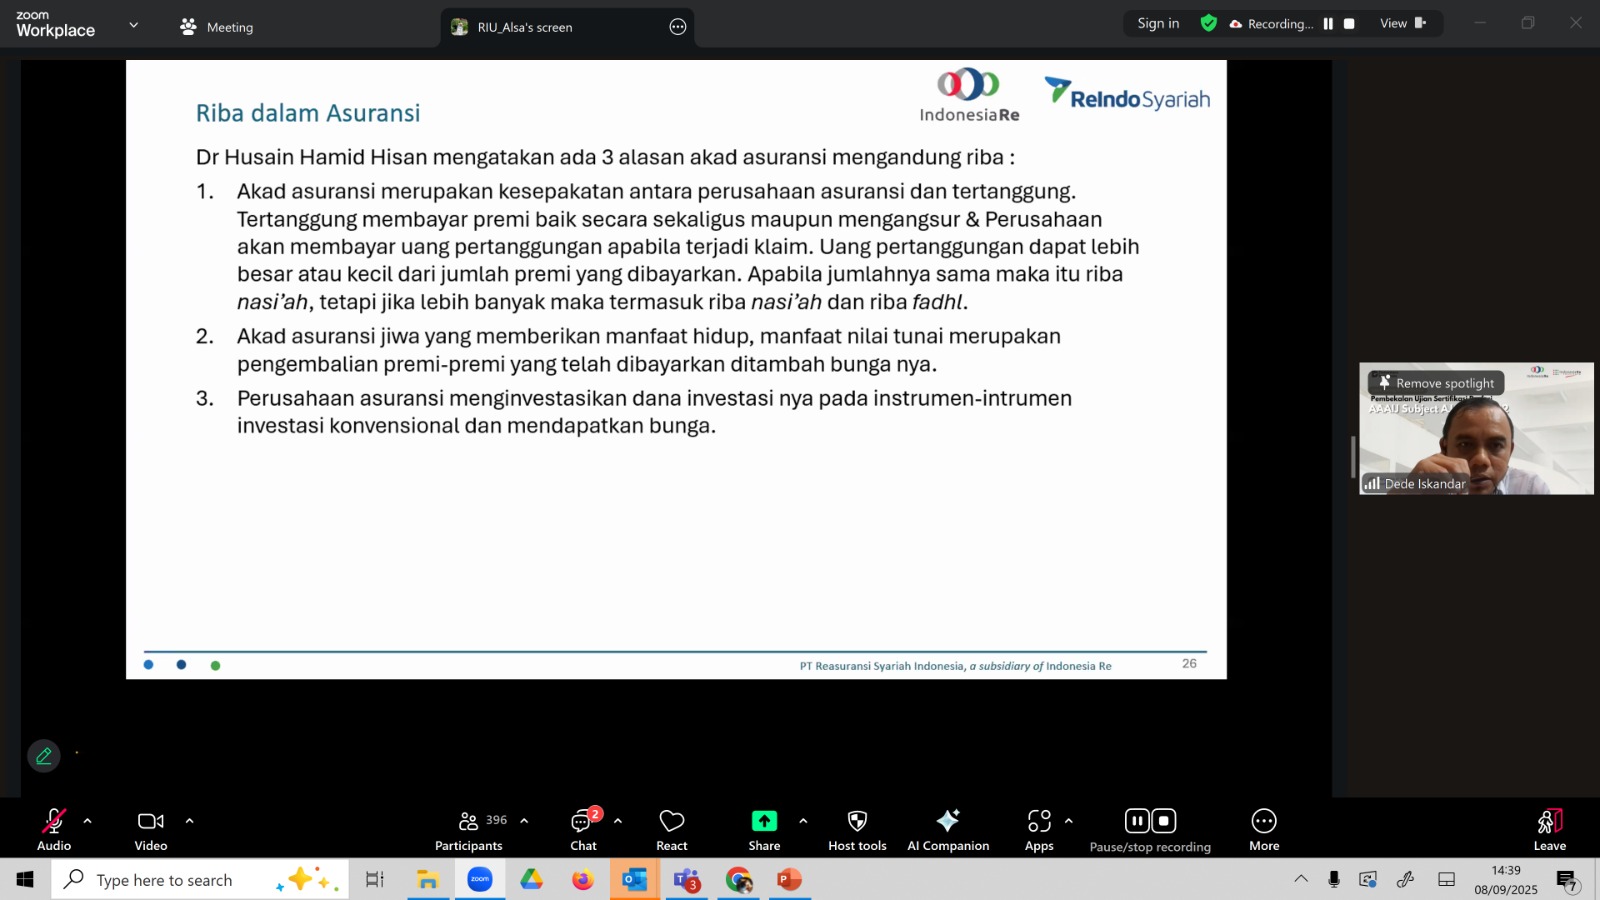Open the Participants panel
The height and width of the screenshot is (900, 1600).
(x=468, y=830)
